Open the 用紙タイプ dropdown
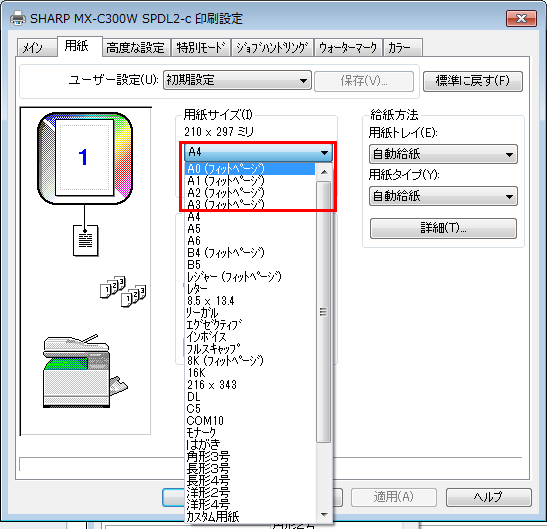547x529 pixels. (443, 196)
